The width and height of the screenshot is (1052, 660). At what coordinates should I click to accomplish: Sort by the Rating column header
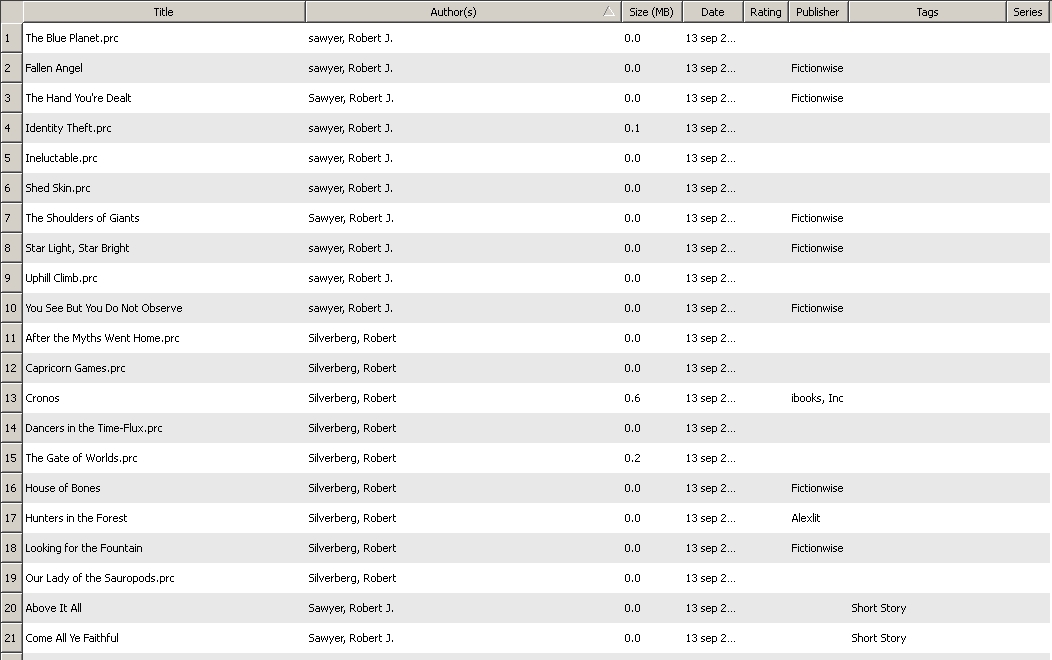(766, 12)
